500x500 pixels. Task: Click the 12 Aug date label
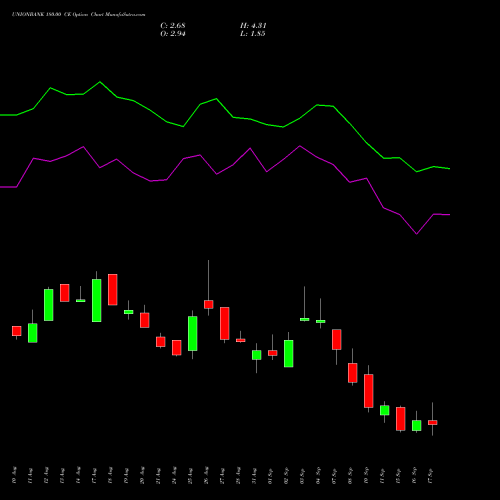click(x=46, y=475)
